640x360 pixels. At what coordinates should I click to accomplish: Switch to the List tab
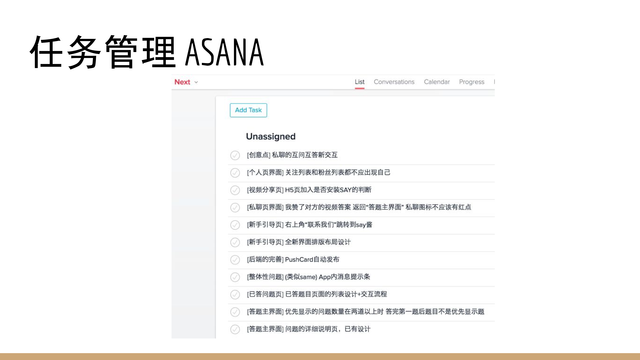pos(360,82)
